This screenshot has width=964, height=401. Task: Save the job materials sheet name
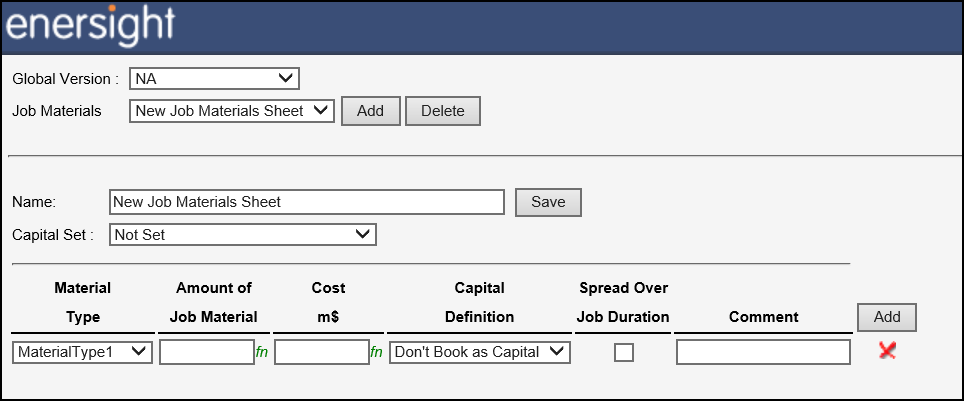[x=548, y=202]
